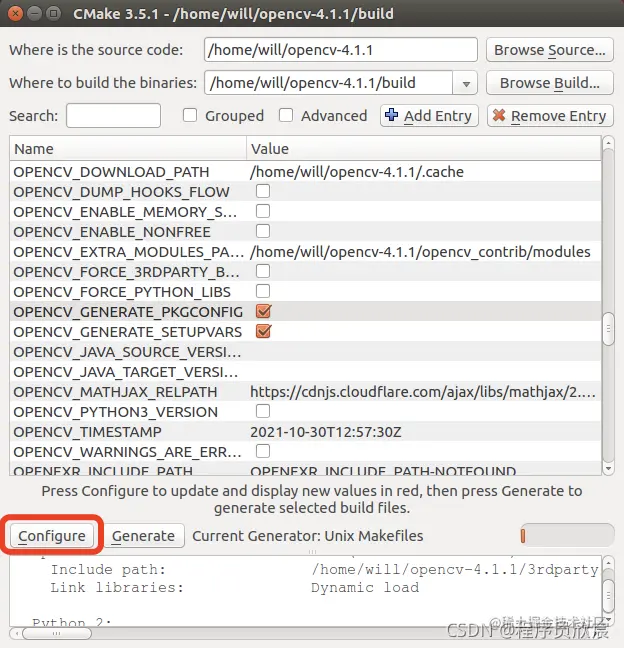This screenshot has width=624, height=648.
Task: Click the plus icon on Add Entry
Action: pyautogui.click(x=391, y=115)
